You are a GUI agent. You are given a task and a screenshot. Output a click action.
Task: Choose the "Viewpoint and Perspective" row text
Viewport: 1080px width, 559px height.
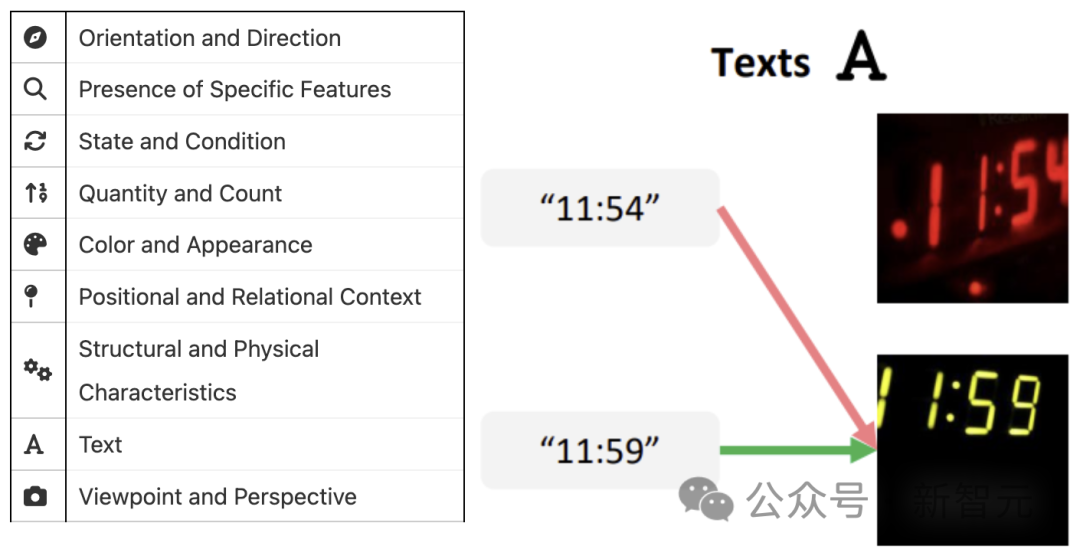point(218,497)
